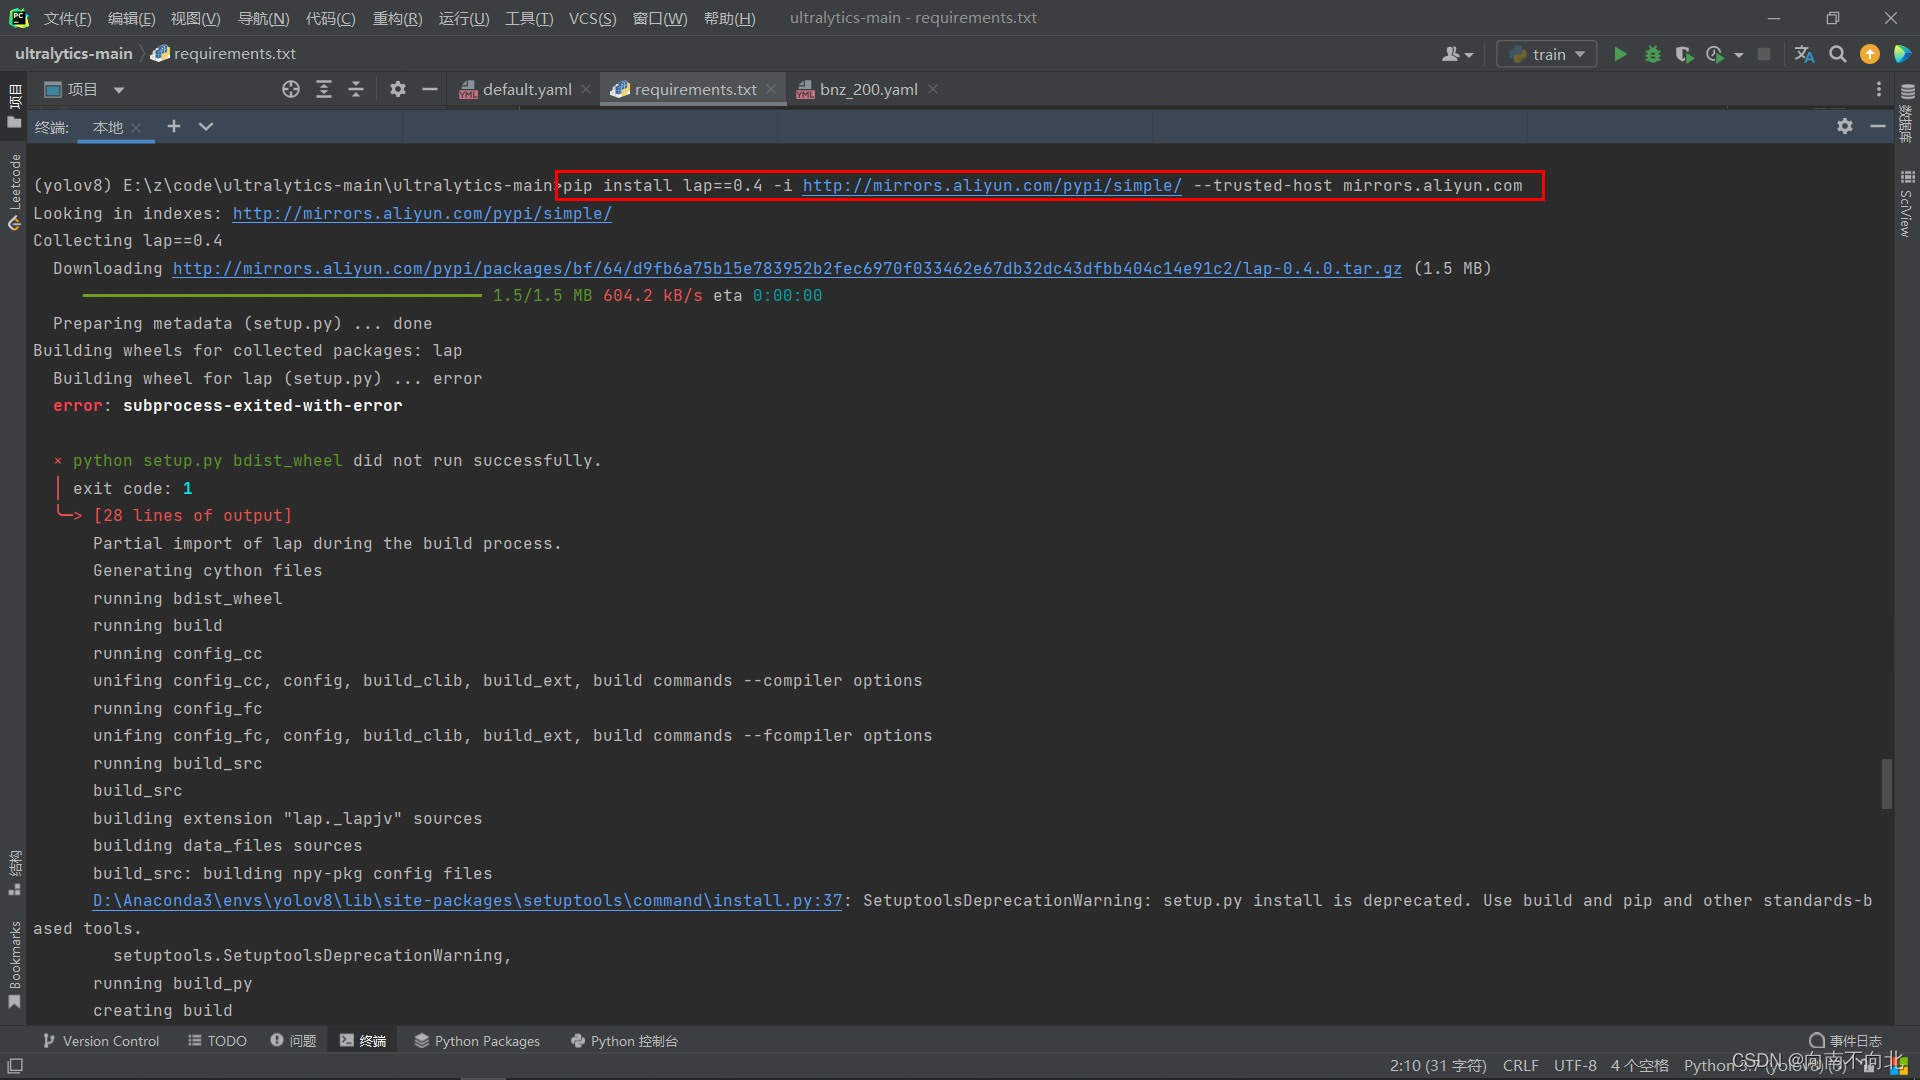Open the 编辑(E) menu
This screenshot has width=1920, height=1080.
coord(131,18)
